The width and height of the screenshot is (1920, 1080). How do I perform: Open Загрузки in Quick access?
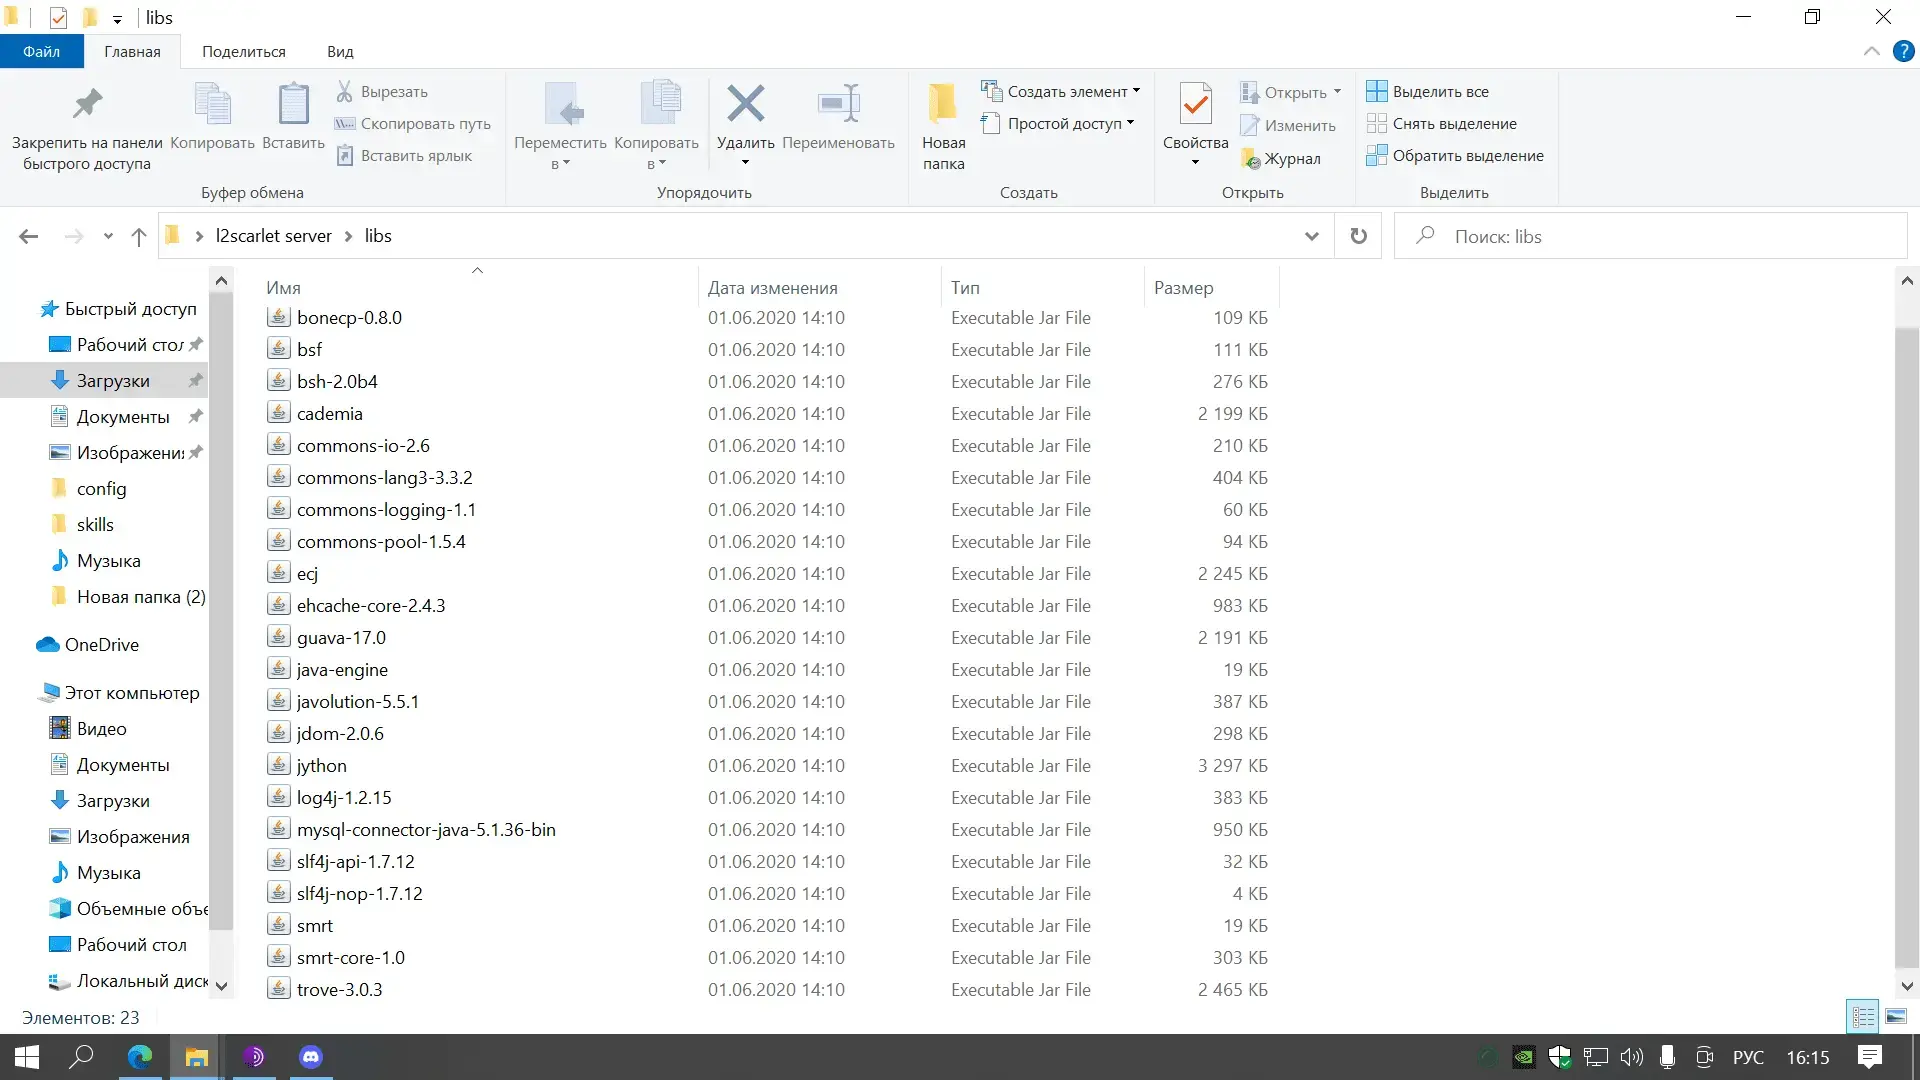[x=113, y=381]
